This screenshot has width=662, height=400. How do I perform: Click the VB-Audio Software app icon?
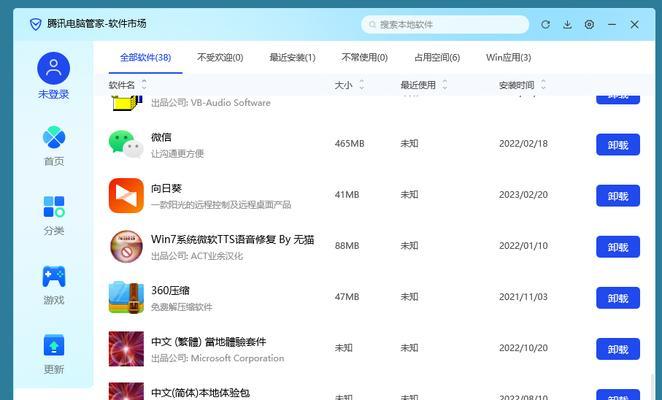click(x=126, y=103)
